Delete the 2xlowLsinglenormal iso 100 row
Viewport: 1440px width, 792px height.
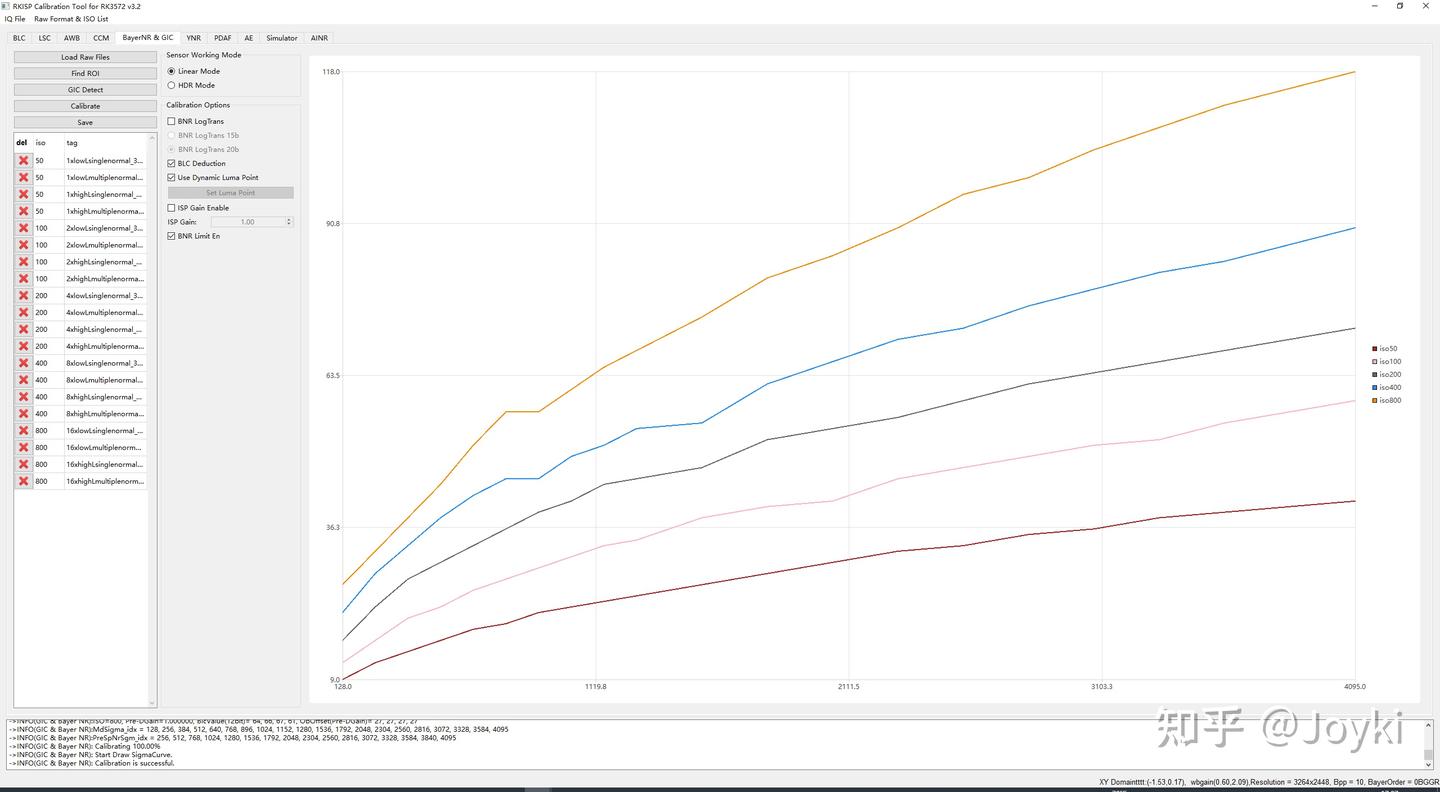pyautogui.click(x=23, y=228)
